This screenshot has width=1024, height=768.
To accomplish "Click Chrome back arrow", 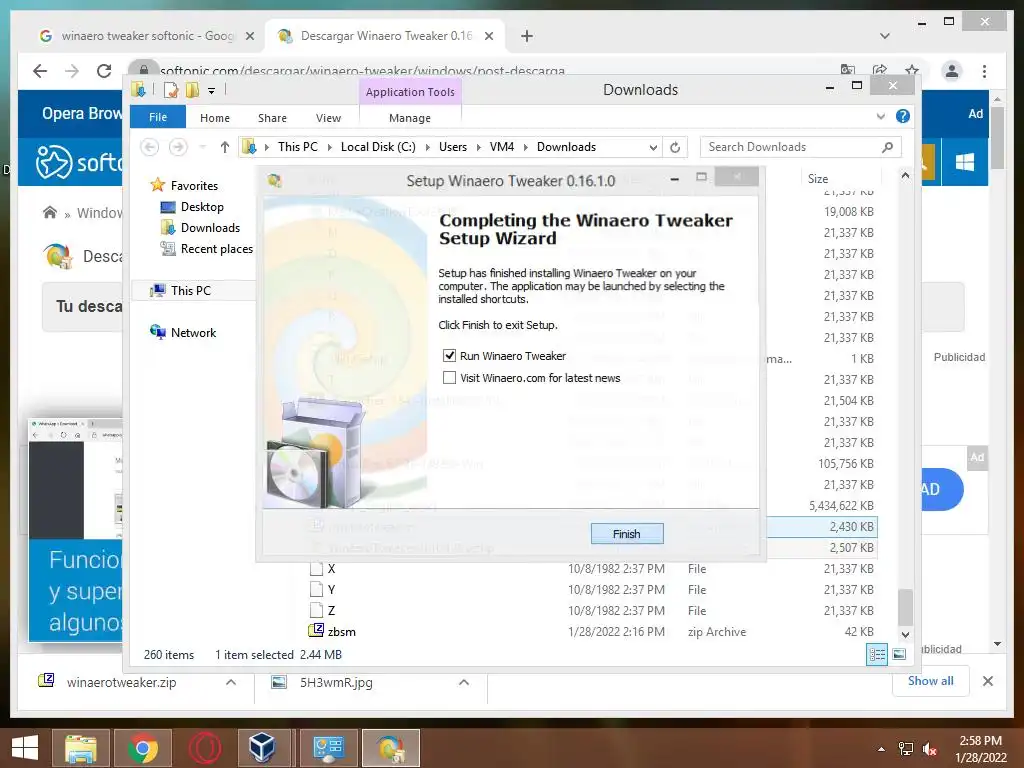I will point(40,71).
